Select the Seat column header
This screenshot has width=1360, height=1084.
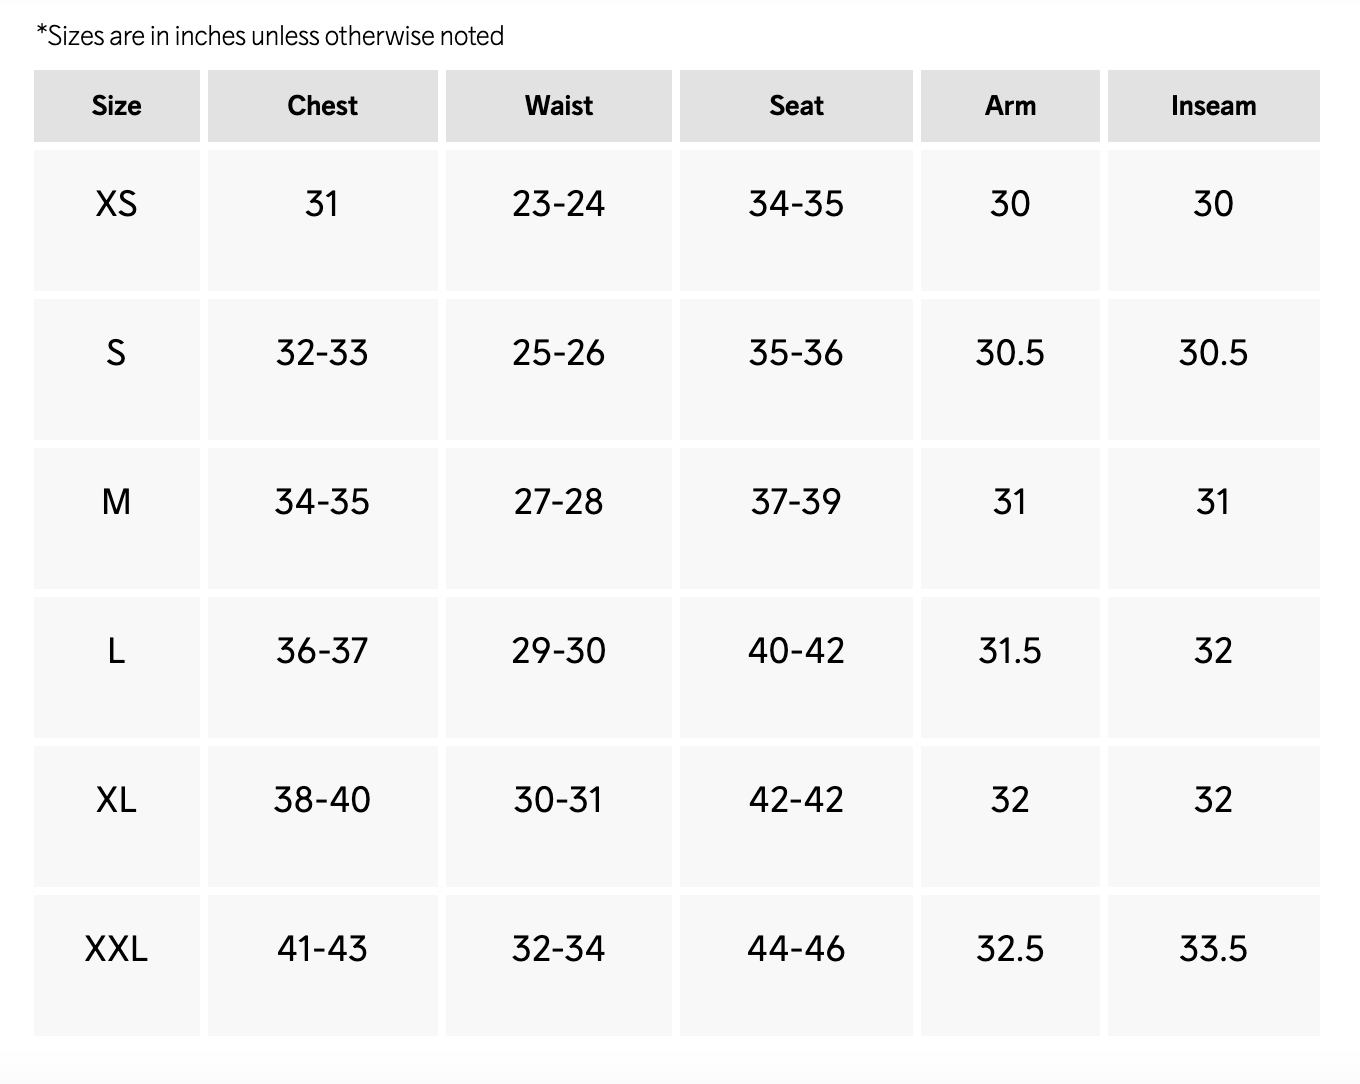click(796, 105)
